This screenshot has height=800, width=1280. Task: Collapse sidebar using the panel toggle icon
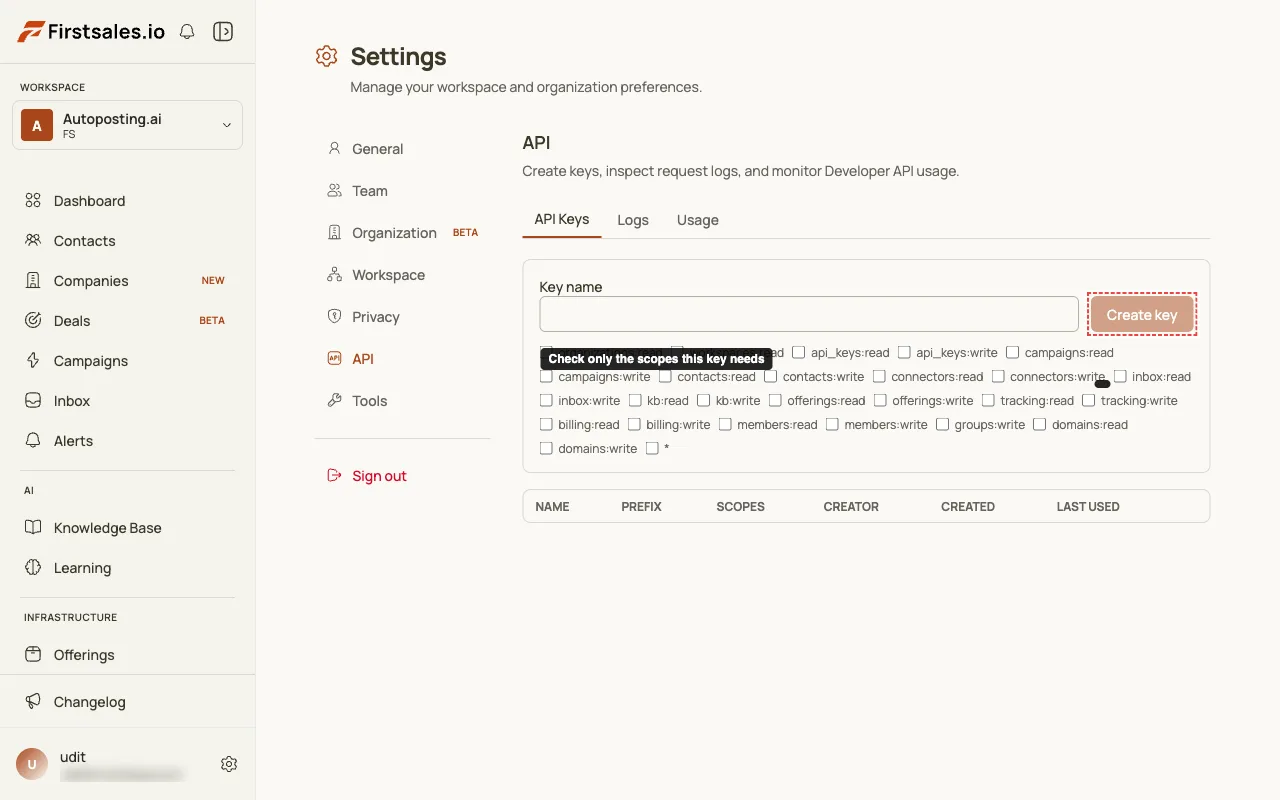click(223, 32)
